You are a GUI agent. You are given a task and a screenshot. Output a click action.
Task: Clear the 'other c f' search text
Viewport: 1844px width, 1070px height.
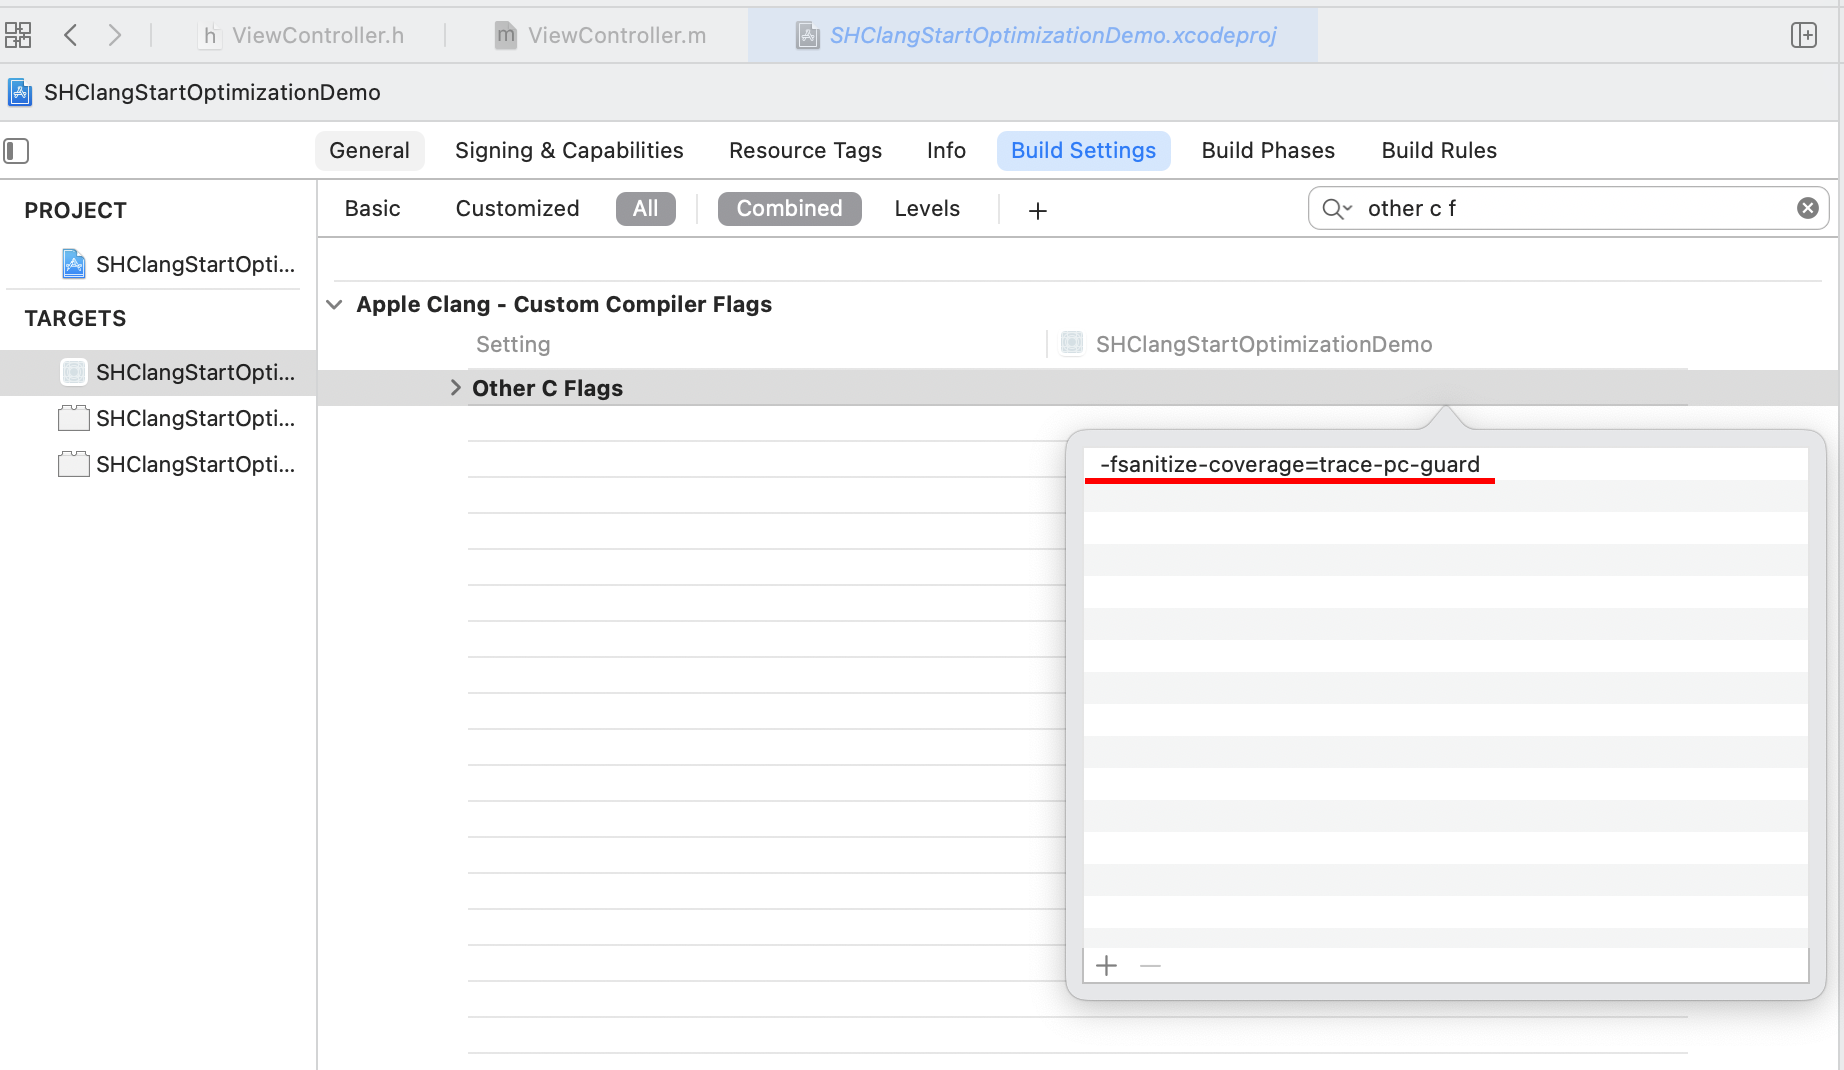[1807, 208]
